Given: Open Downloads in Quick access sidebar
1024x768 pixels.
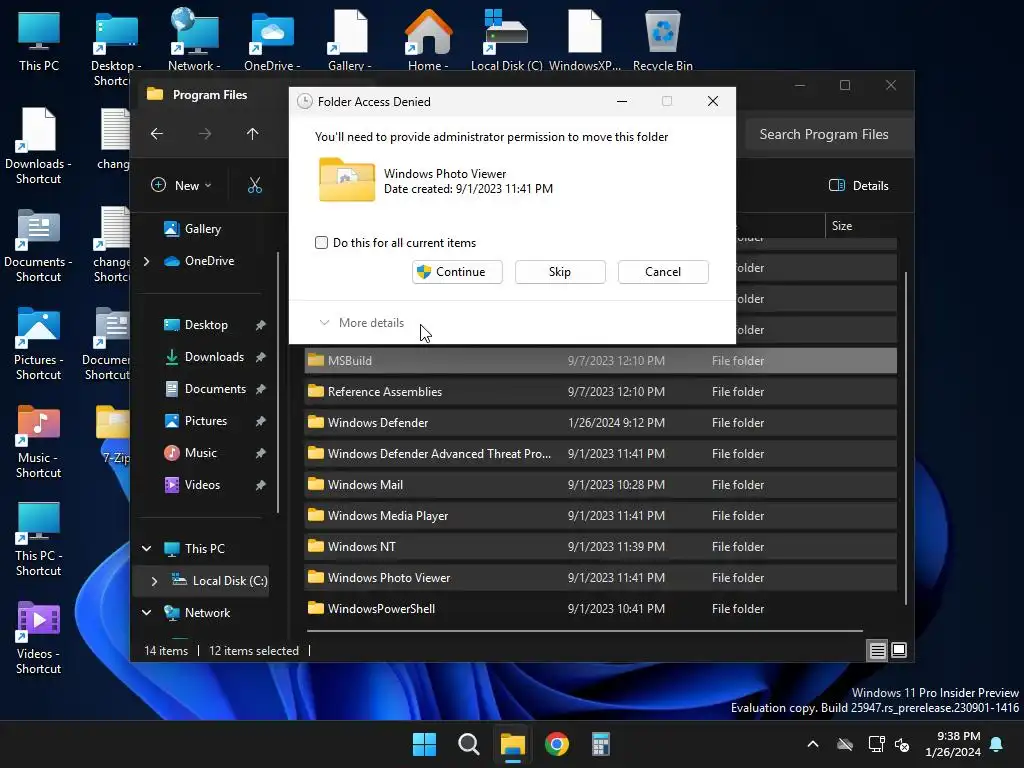Looking at the screenshot, I should coord(205,357).
